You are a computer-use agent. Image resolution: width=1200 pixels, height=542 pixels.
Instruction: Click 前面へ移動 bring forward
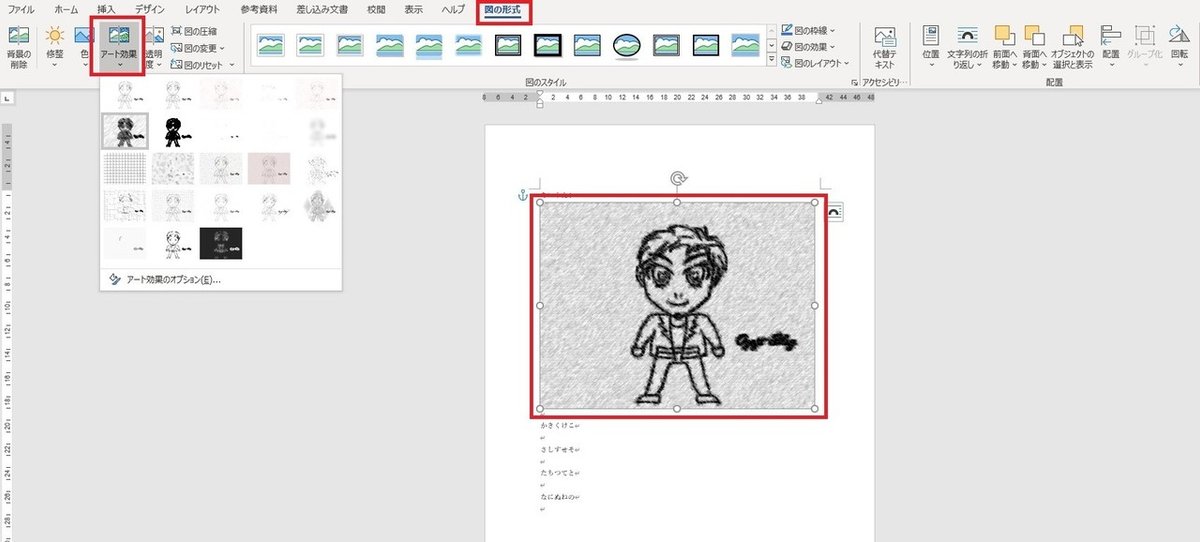(1003, 46)
